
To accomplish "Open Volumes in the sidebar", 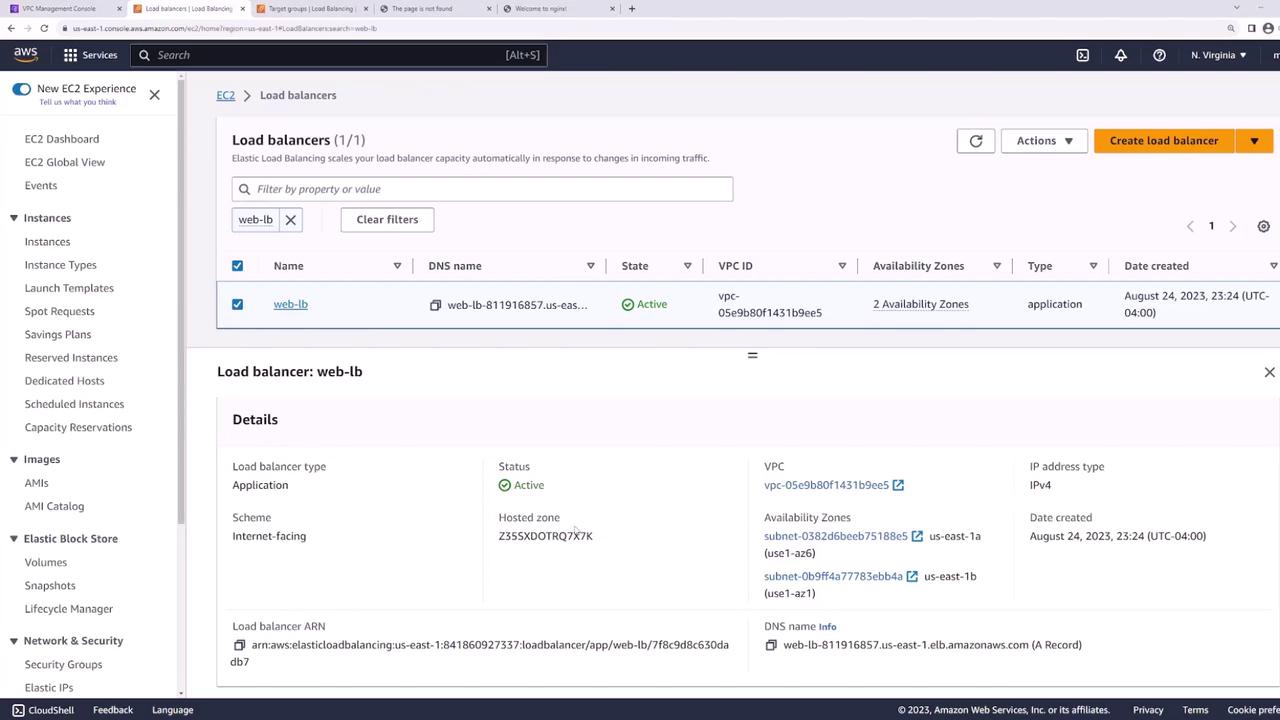I will click(46, 563).
